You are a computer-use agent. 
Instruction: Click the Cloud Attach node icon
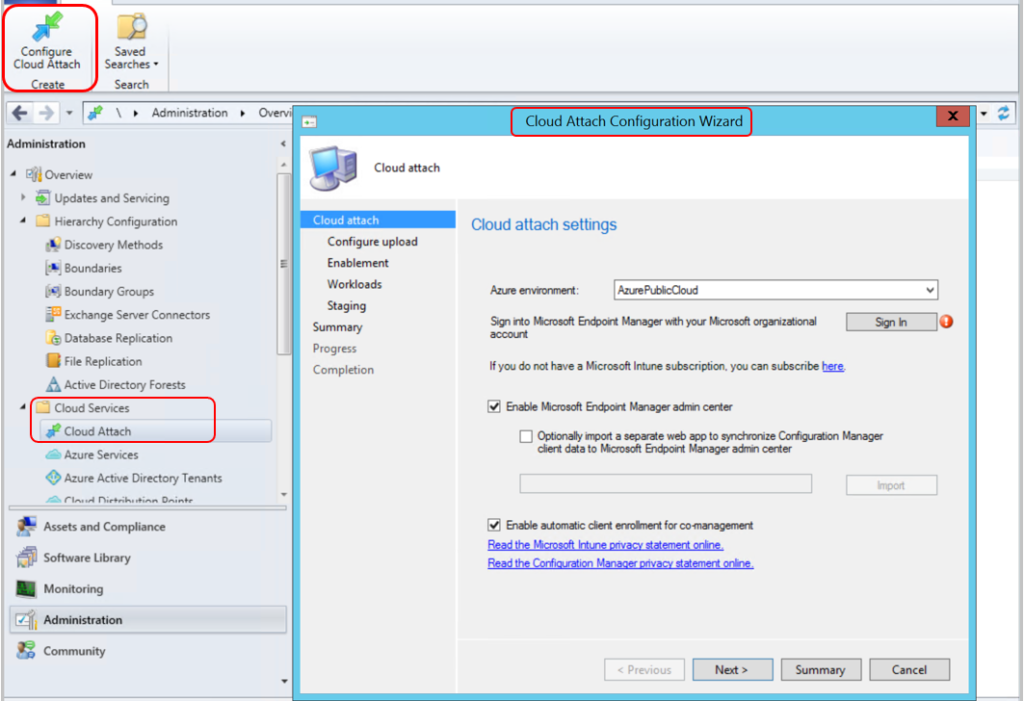pyautogui.click(x=53, y=431)
